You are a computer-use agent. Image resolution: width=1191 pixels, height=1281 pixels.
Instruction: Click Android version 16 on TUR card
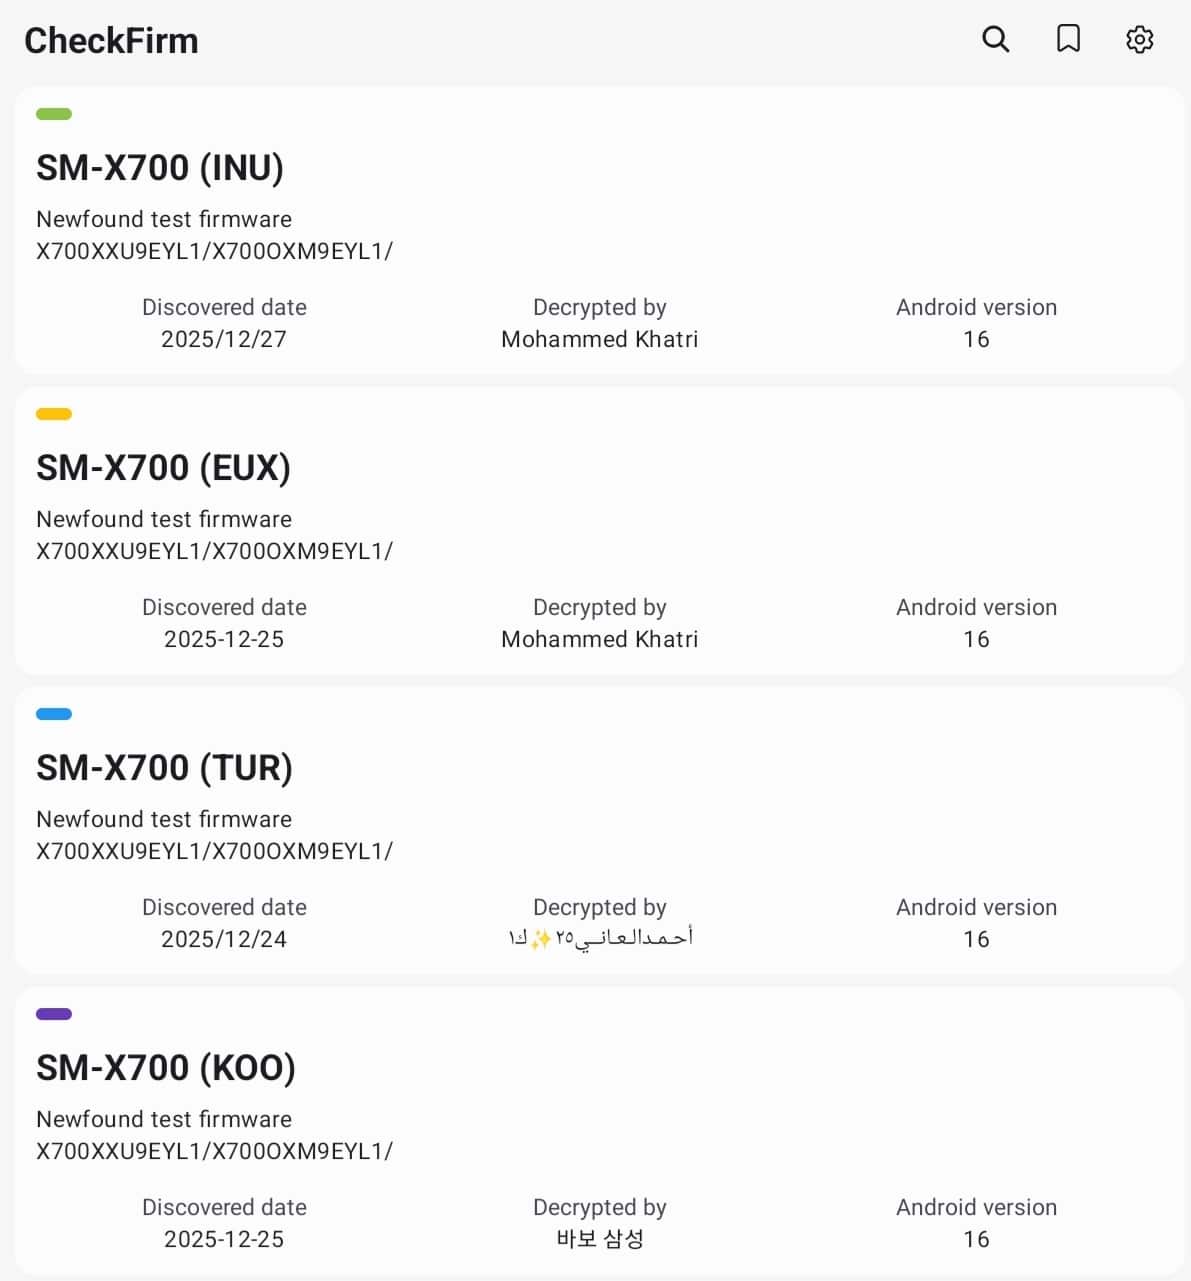pyautogui.click(x=976, y=939)
